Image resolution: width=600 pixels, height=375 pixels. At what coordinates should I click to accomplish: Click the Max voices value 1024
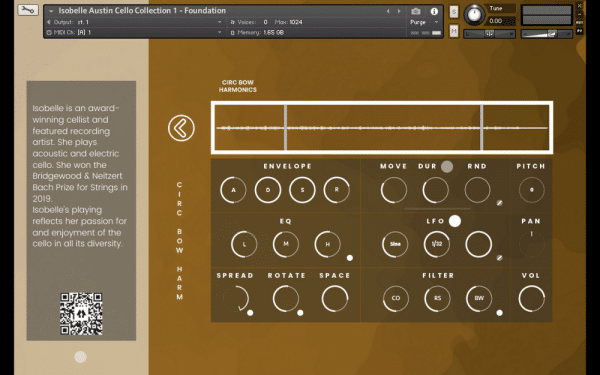[x=295, y=22]
